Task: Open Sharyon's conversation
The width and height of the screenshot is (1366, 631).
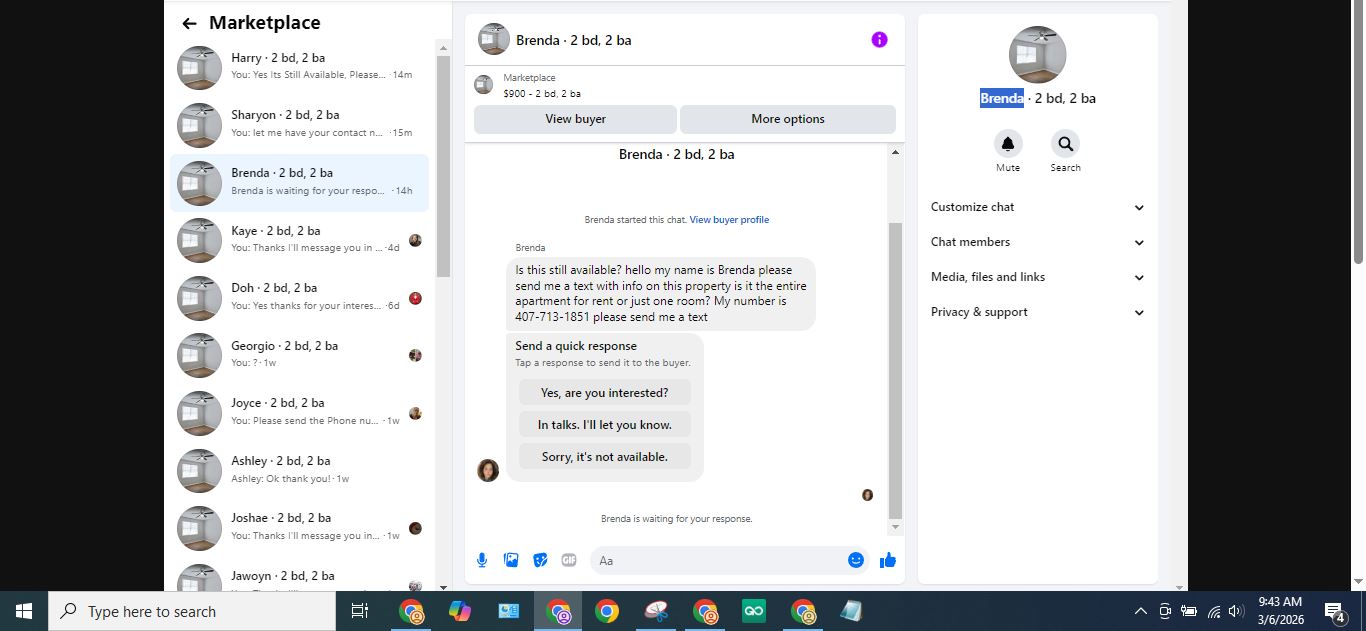Action: click(300, 125)
